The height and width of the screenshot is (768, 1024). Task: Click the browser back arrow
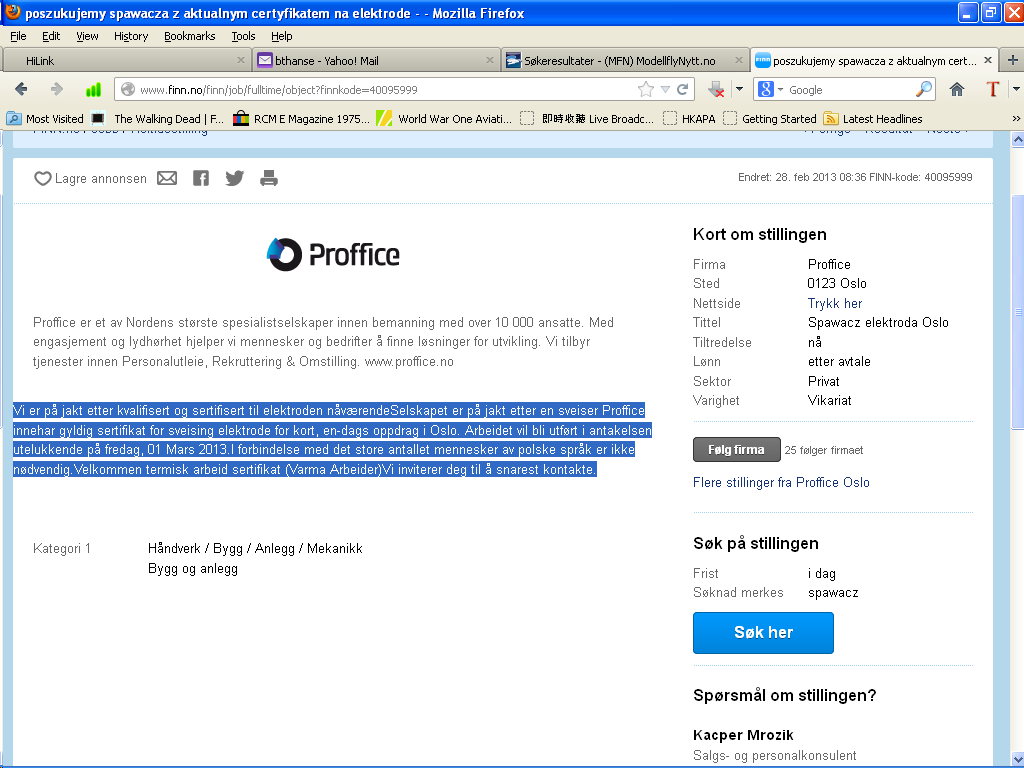tap(21, 89)
